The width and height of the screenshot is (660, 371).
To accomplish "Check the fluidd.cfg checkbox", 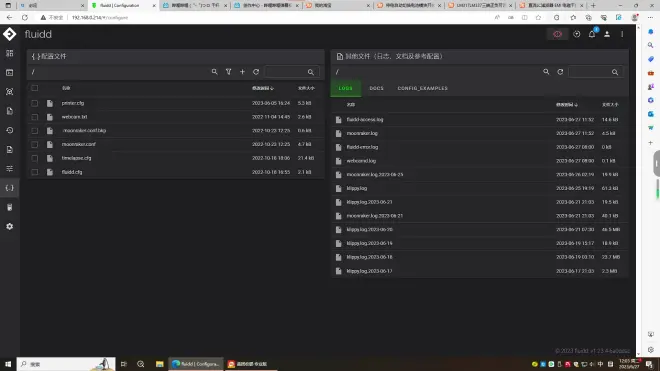I will (x=35, y=172).
